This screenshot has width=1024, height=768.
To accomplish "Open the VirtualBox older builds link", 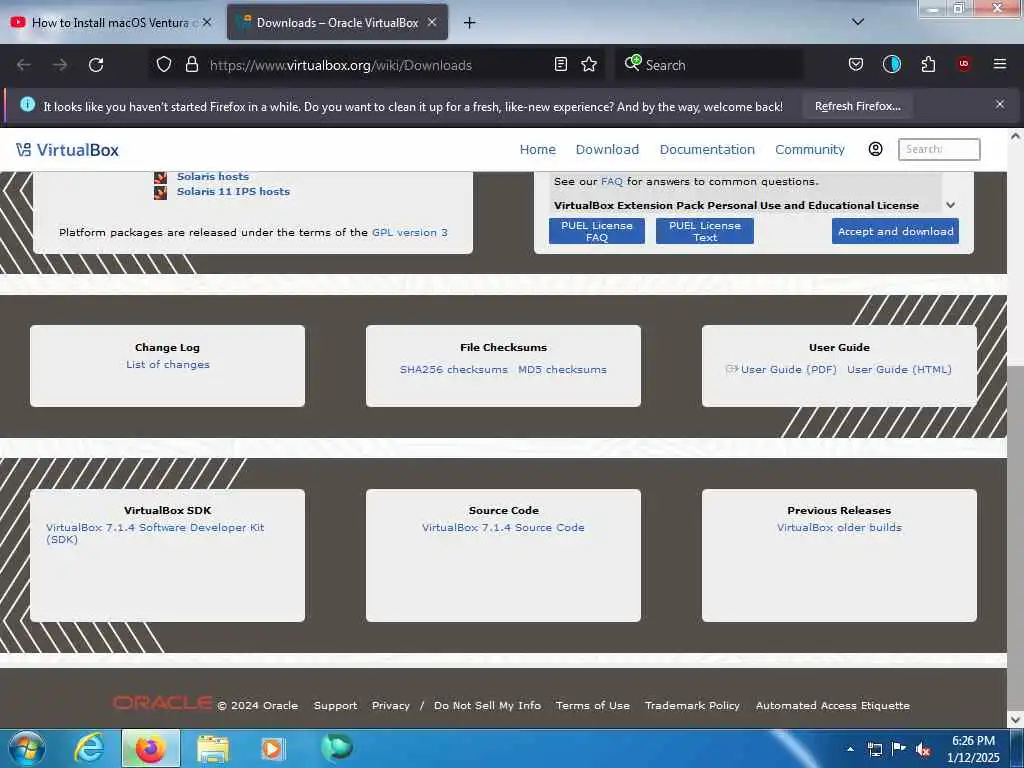I will pos(839,528).
